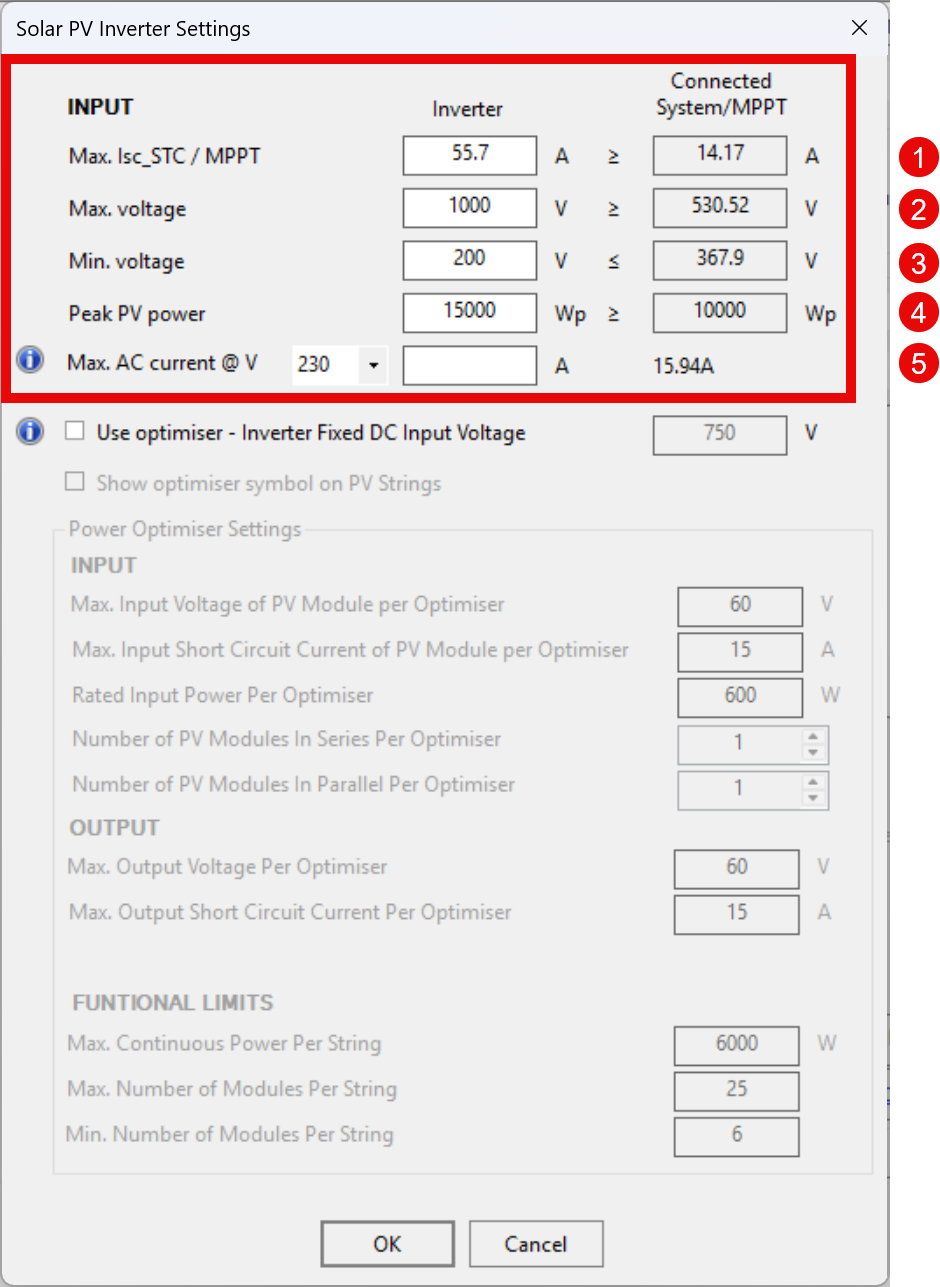Click the Solar PV Inverter Settings title
Image resolution: width=940 pixels, height=1287 pixels.
(133, 29)
